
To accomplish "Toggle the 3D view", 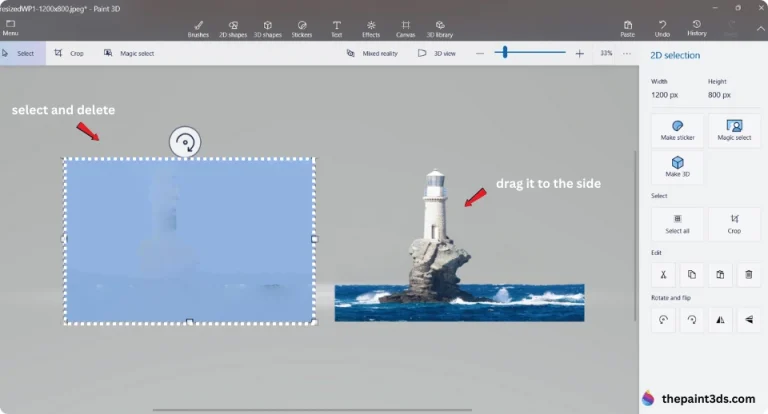I will (x=436, y=53).
